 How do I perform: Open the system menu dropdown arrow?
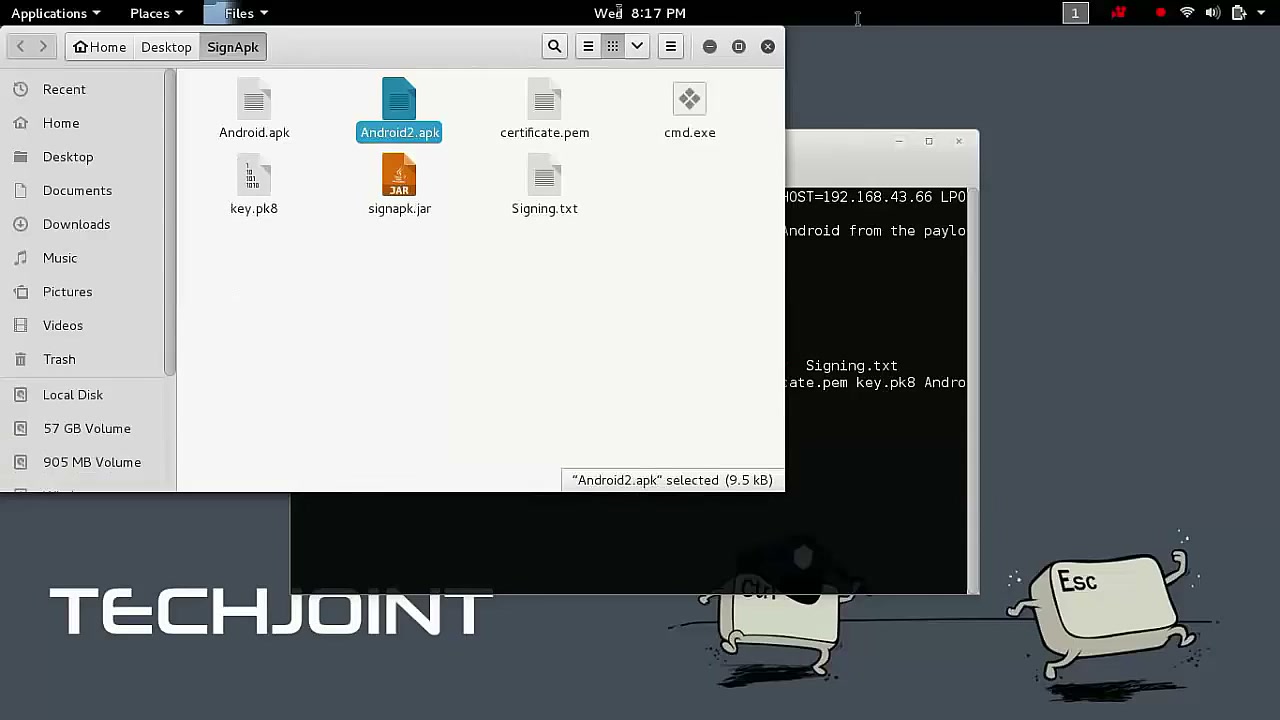tap(1263, 13)
